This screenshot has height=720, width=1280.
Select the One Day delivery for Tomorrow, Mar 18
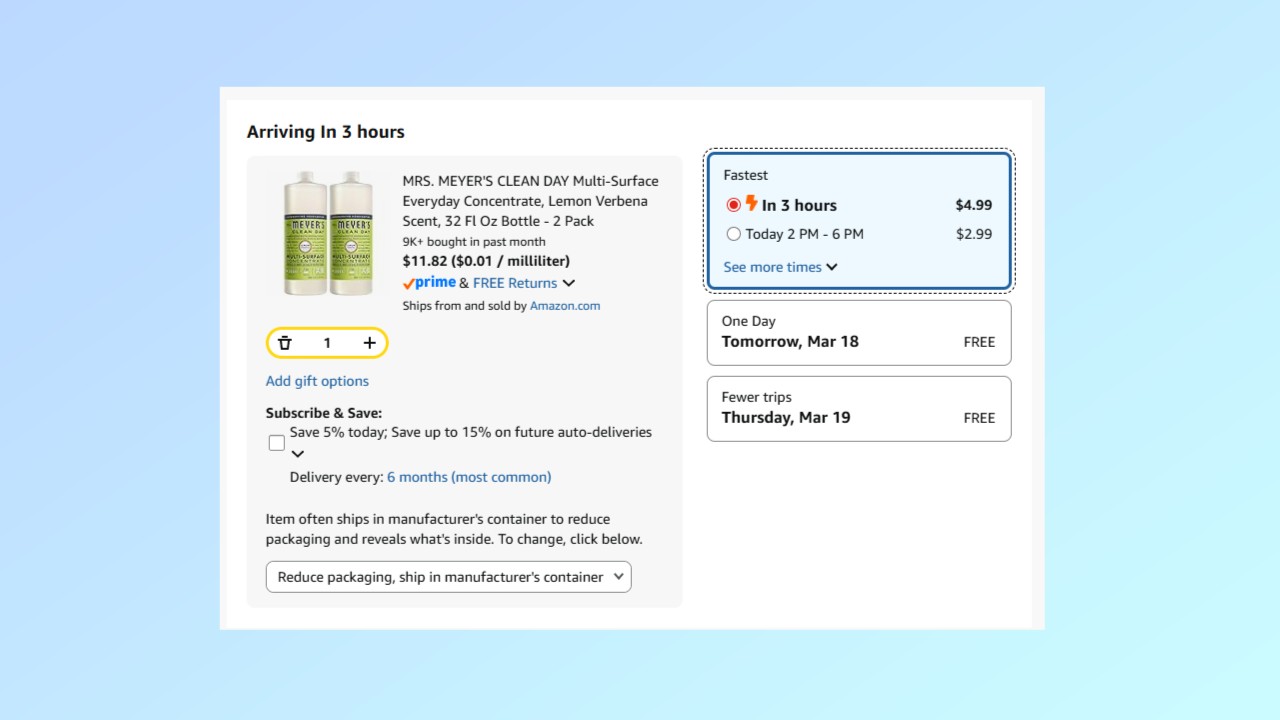coord(858,332)
